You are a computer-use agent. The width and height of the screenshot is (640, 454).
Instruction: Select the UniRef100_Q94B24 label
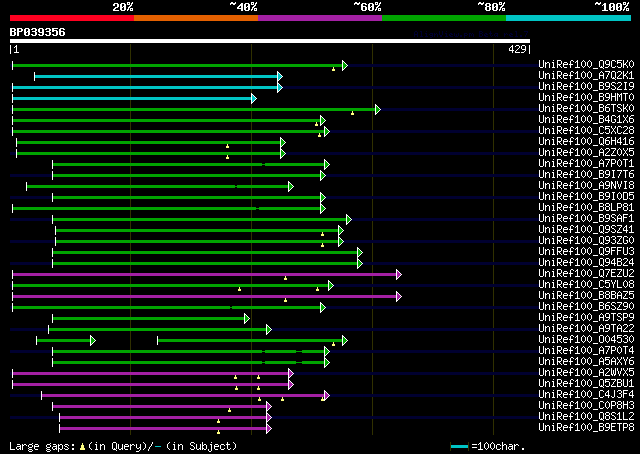(x=586, y=263)
